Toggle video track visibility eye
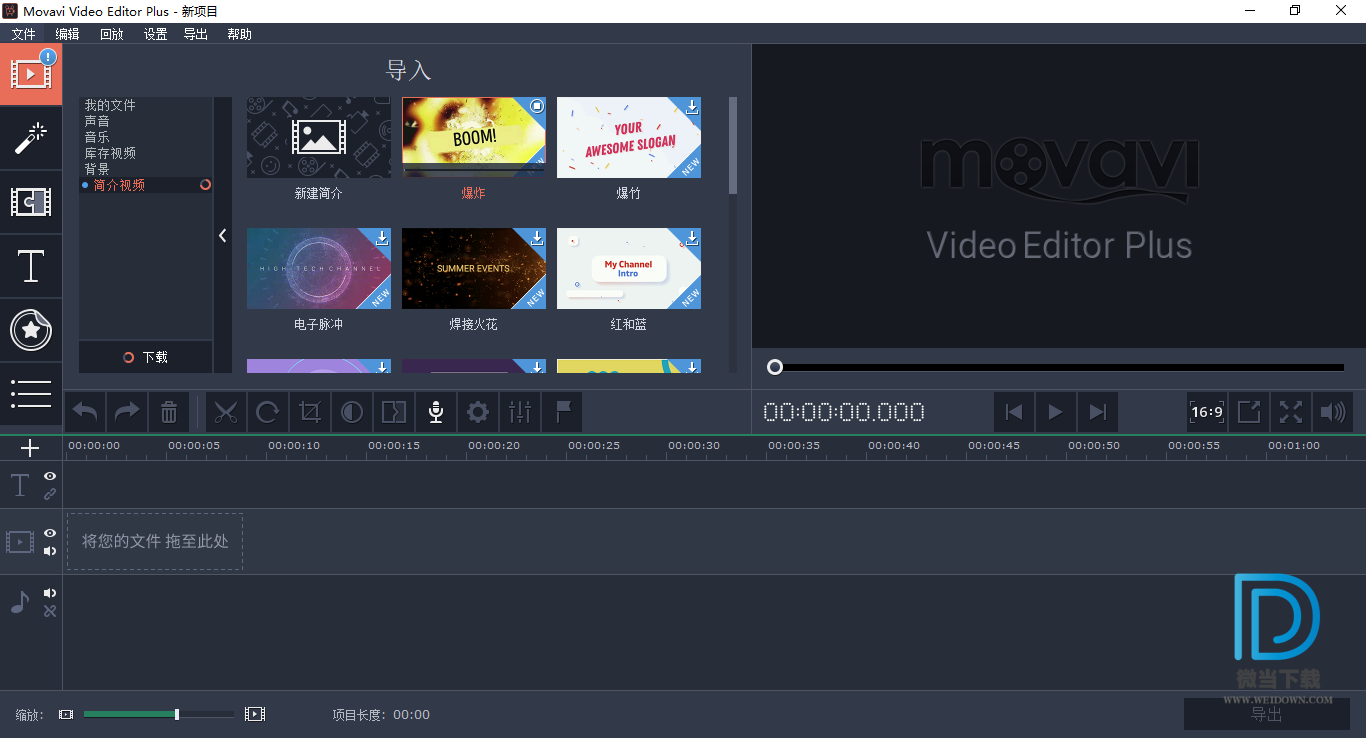The height and width of the screenshot is (738, 1366). 50,533
